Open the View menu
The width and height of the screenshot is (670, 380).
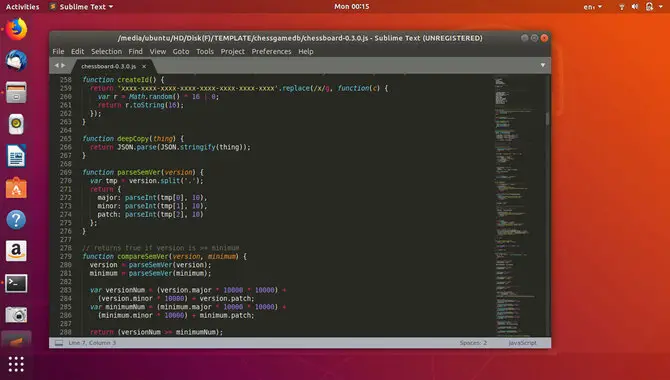click(x=158, y=51)
